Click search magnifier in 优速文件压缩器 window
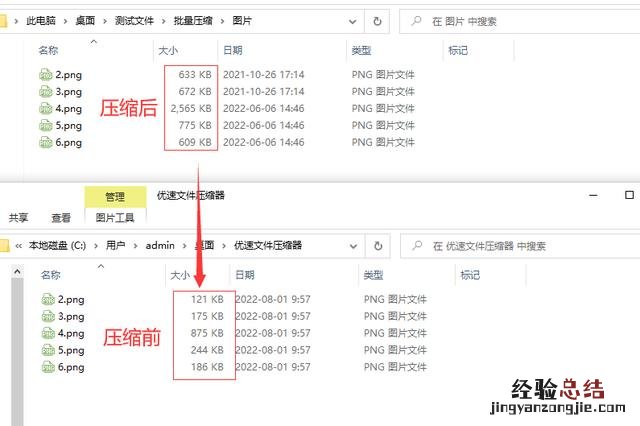 point(417,245)
